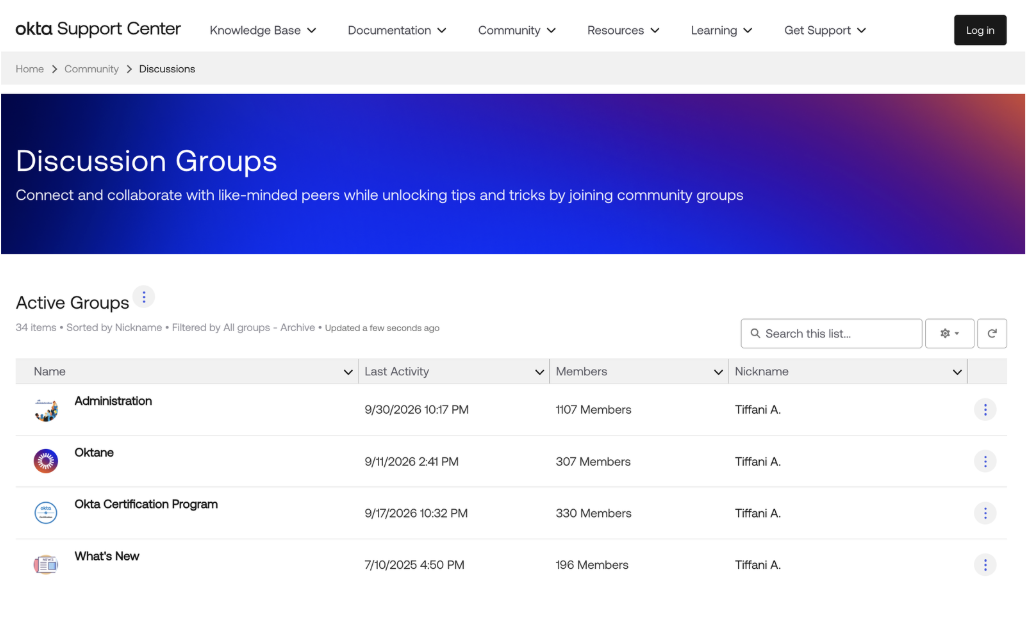
Task: Open row actions for Okta Certification Program
Action: click(x=985, y=513)
